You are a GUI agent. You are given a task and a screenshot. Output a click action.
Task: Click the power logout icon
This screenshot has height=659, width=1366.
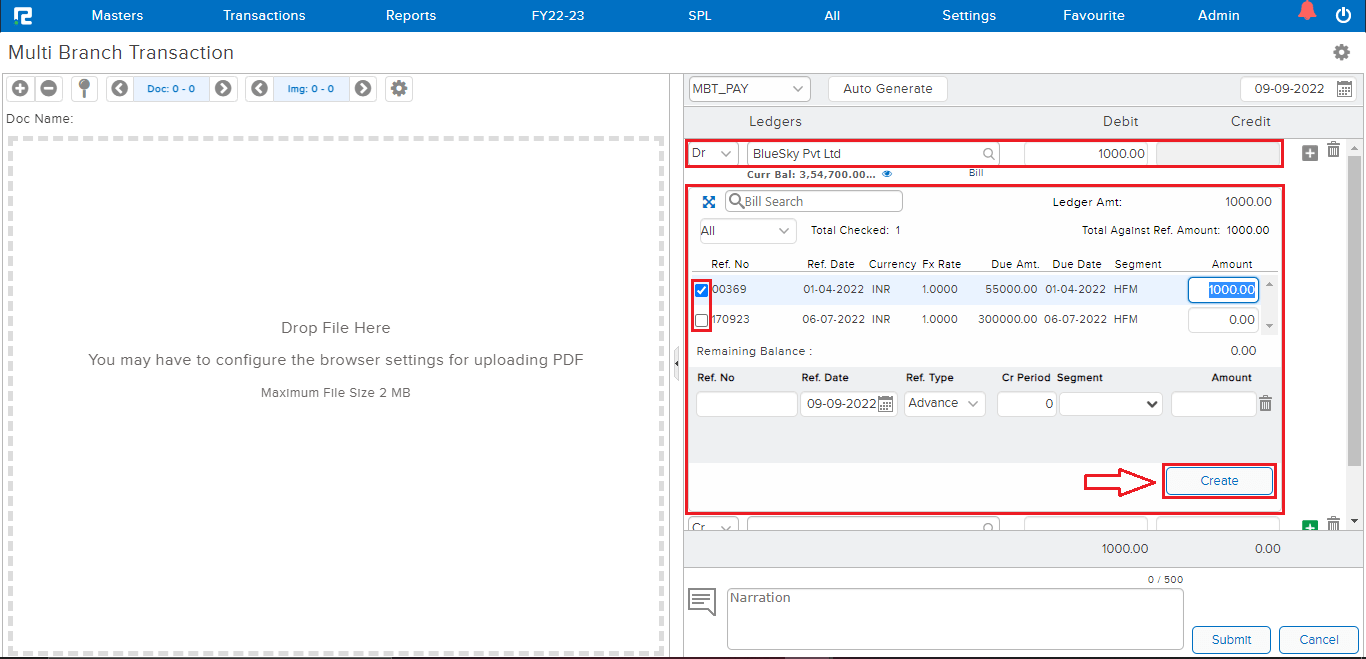click(1343, 15)
